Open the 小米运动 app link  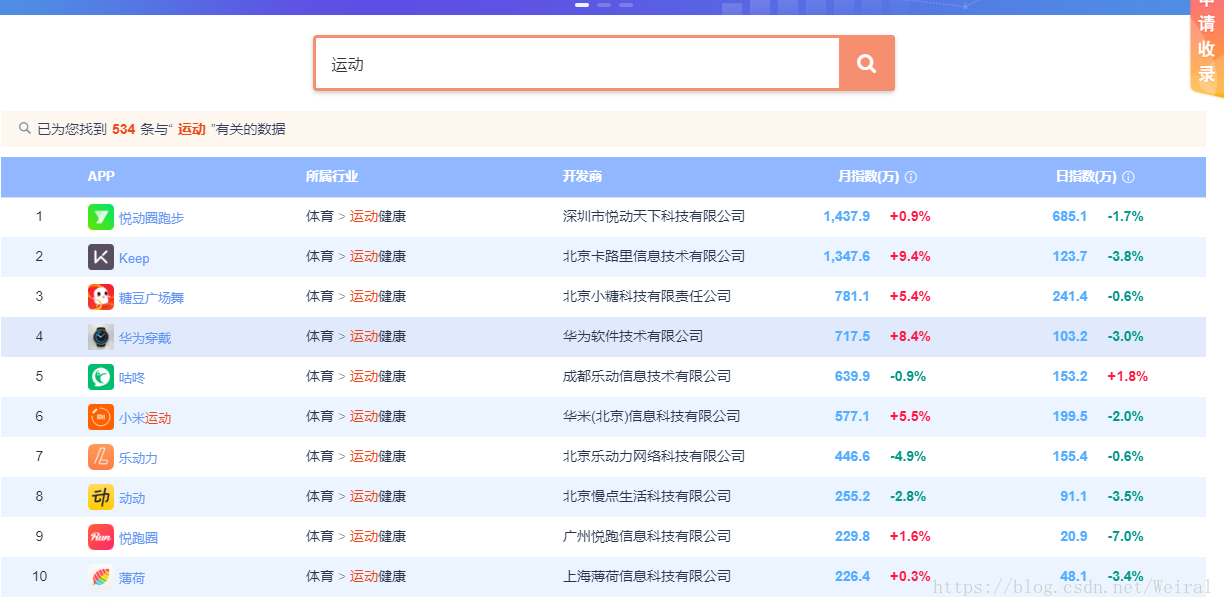(145, 418)
